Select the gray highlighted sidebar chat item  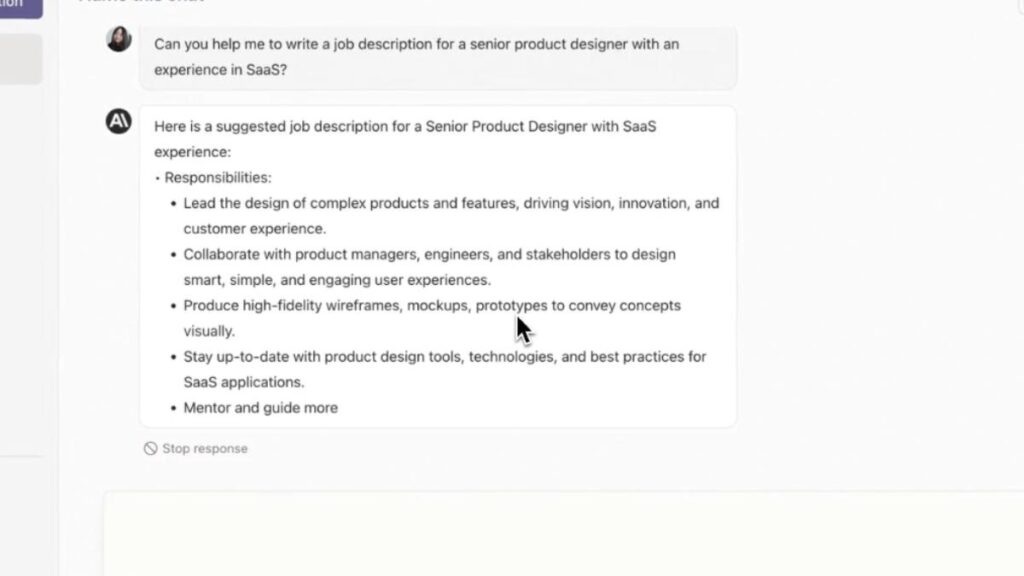(x=20, y=59)
